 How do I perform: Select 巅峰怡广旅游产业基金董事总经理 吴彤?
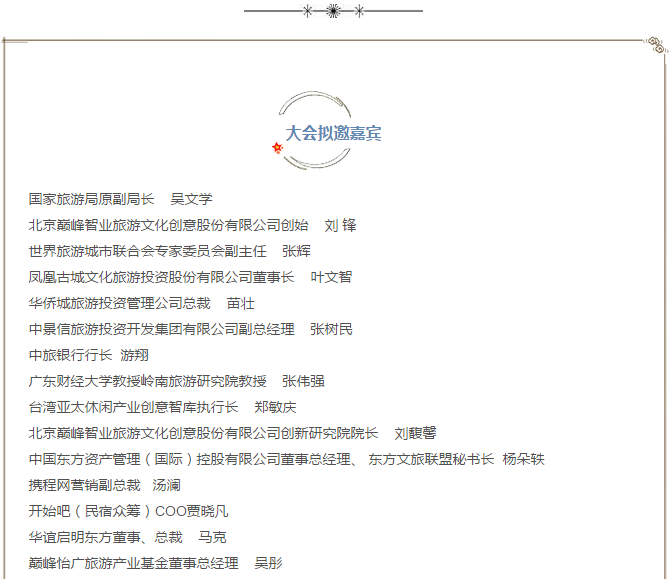point(156,564)
